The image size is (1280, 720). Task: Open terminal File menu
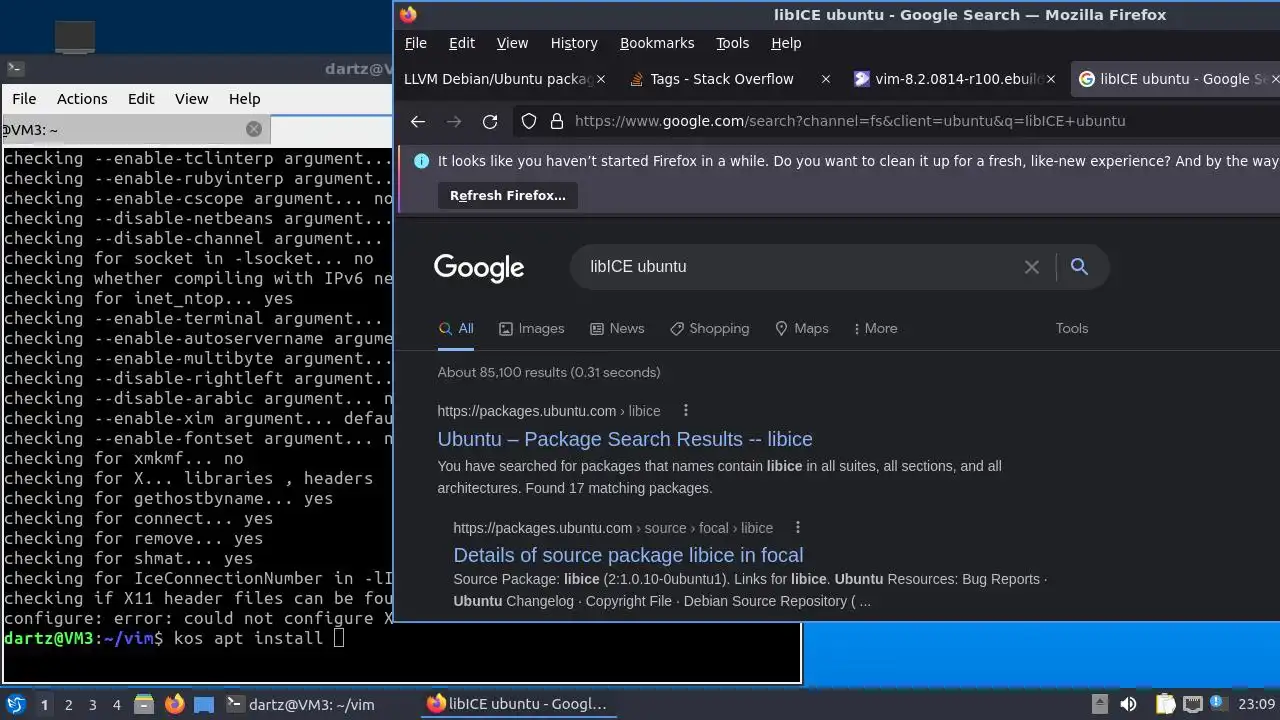click(x=24, y=99)
